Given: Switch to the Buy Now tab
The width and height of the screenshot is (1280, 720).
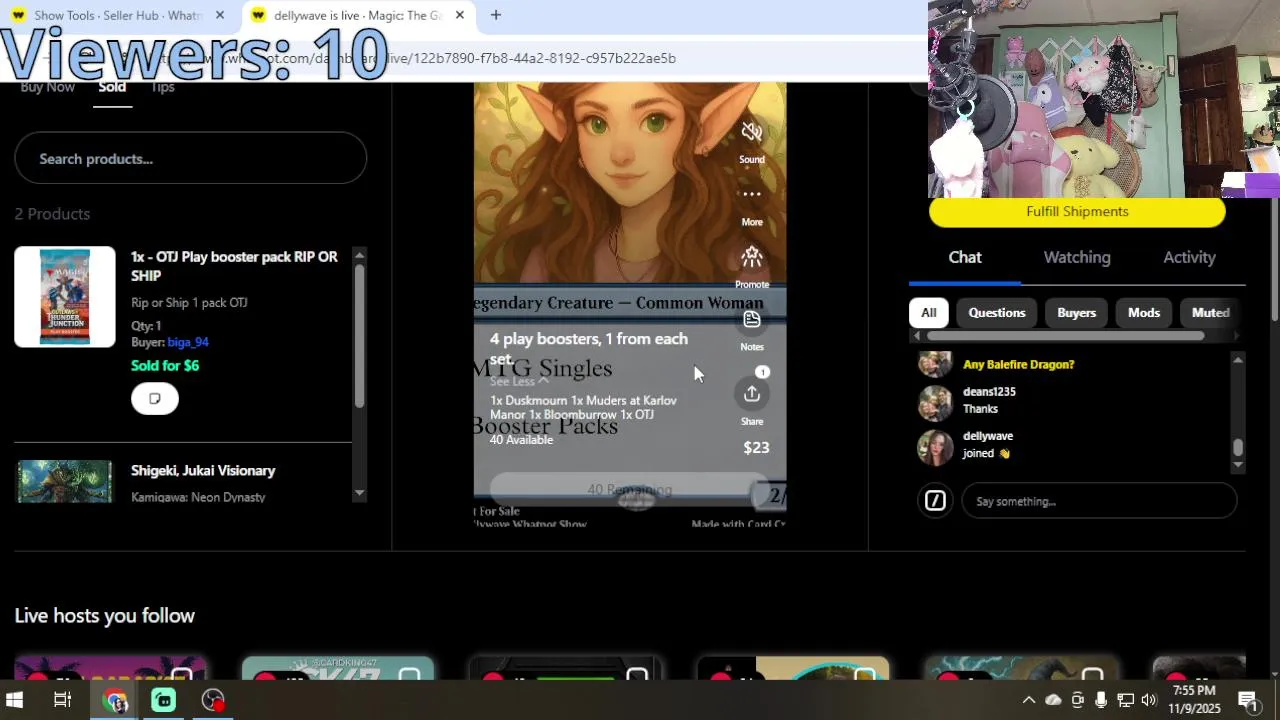Looking at the screenshot, I should [47, 87].
